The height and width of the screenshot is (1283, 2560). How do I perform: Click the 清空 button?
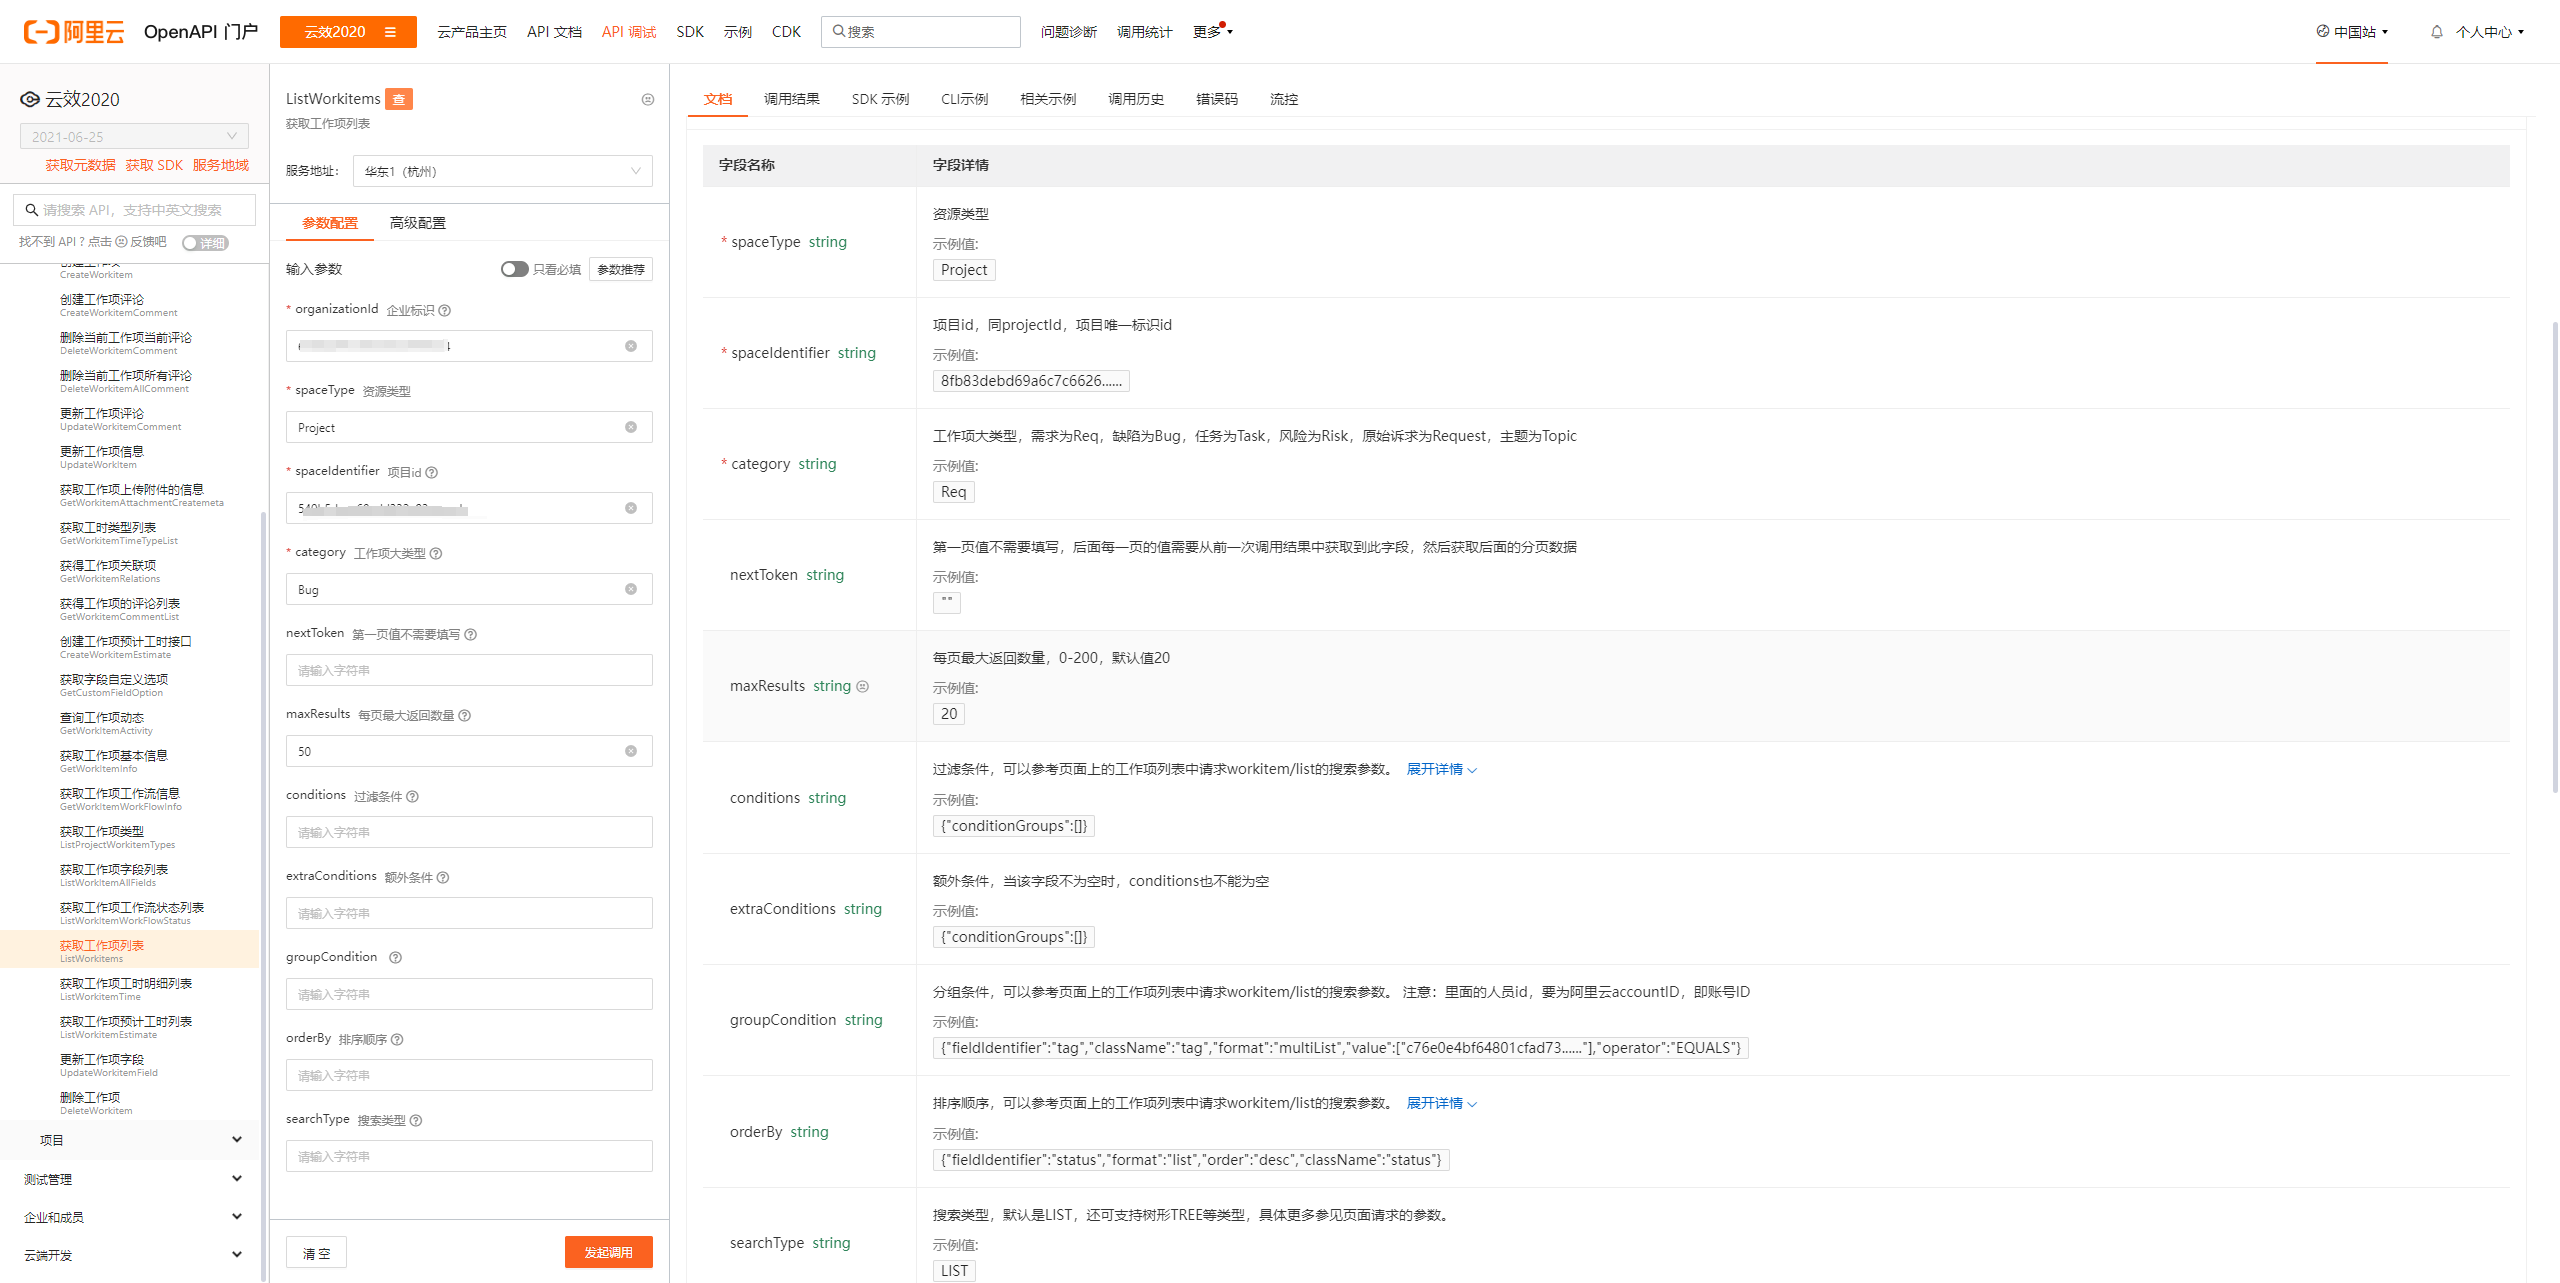pyautogui.click(x=316, y=1253)
